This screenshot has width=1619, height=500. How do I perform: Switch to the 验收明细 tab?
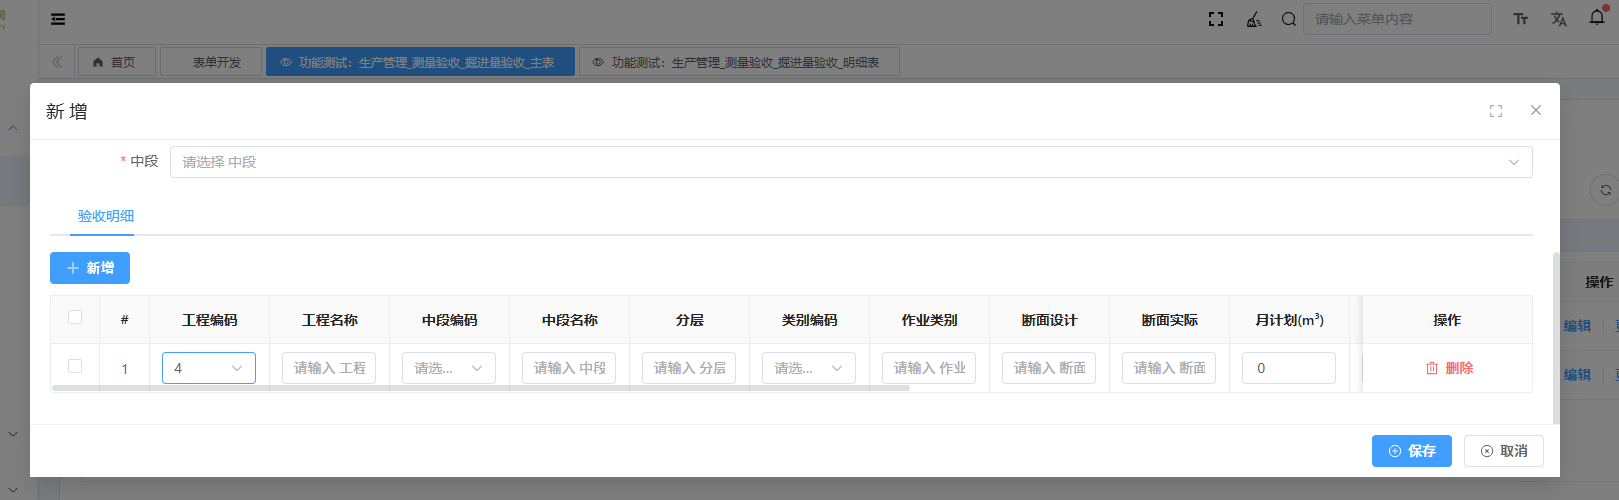pos(106,216)
